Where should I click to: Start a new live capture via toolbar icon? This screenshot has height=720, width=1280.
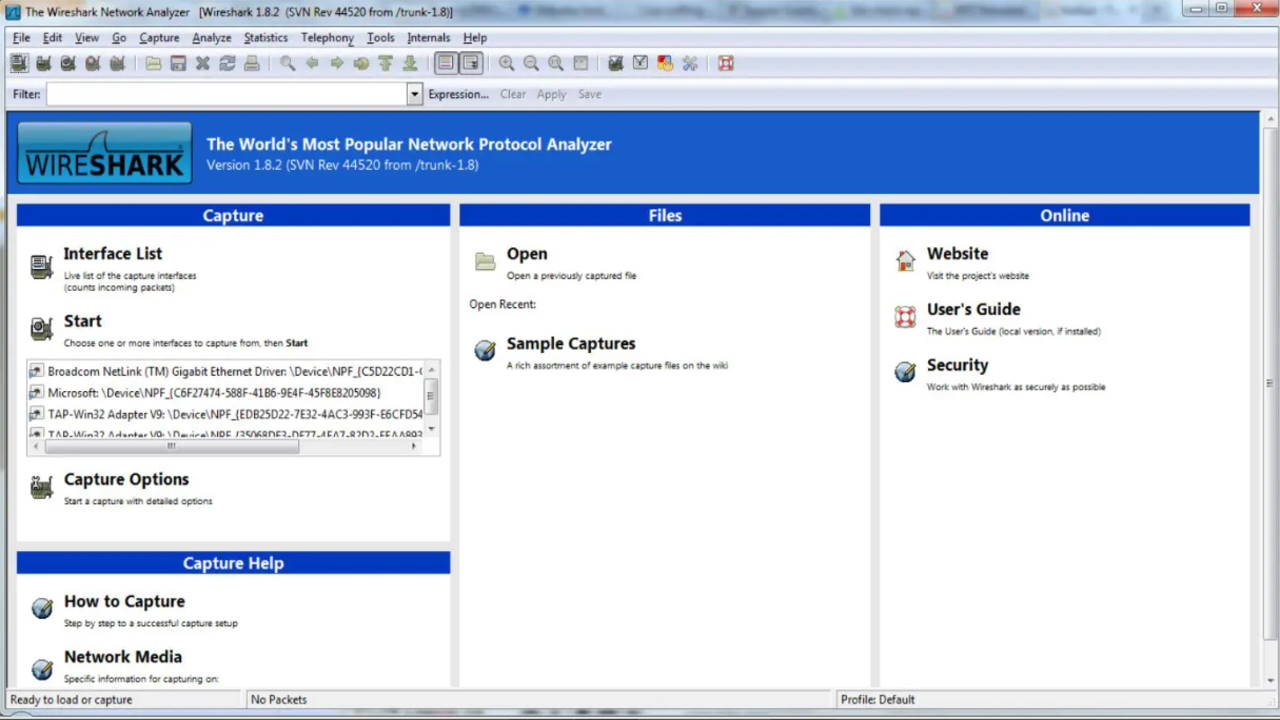tap(68, 63)
